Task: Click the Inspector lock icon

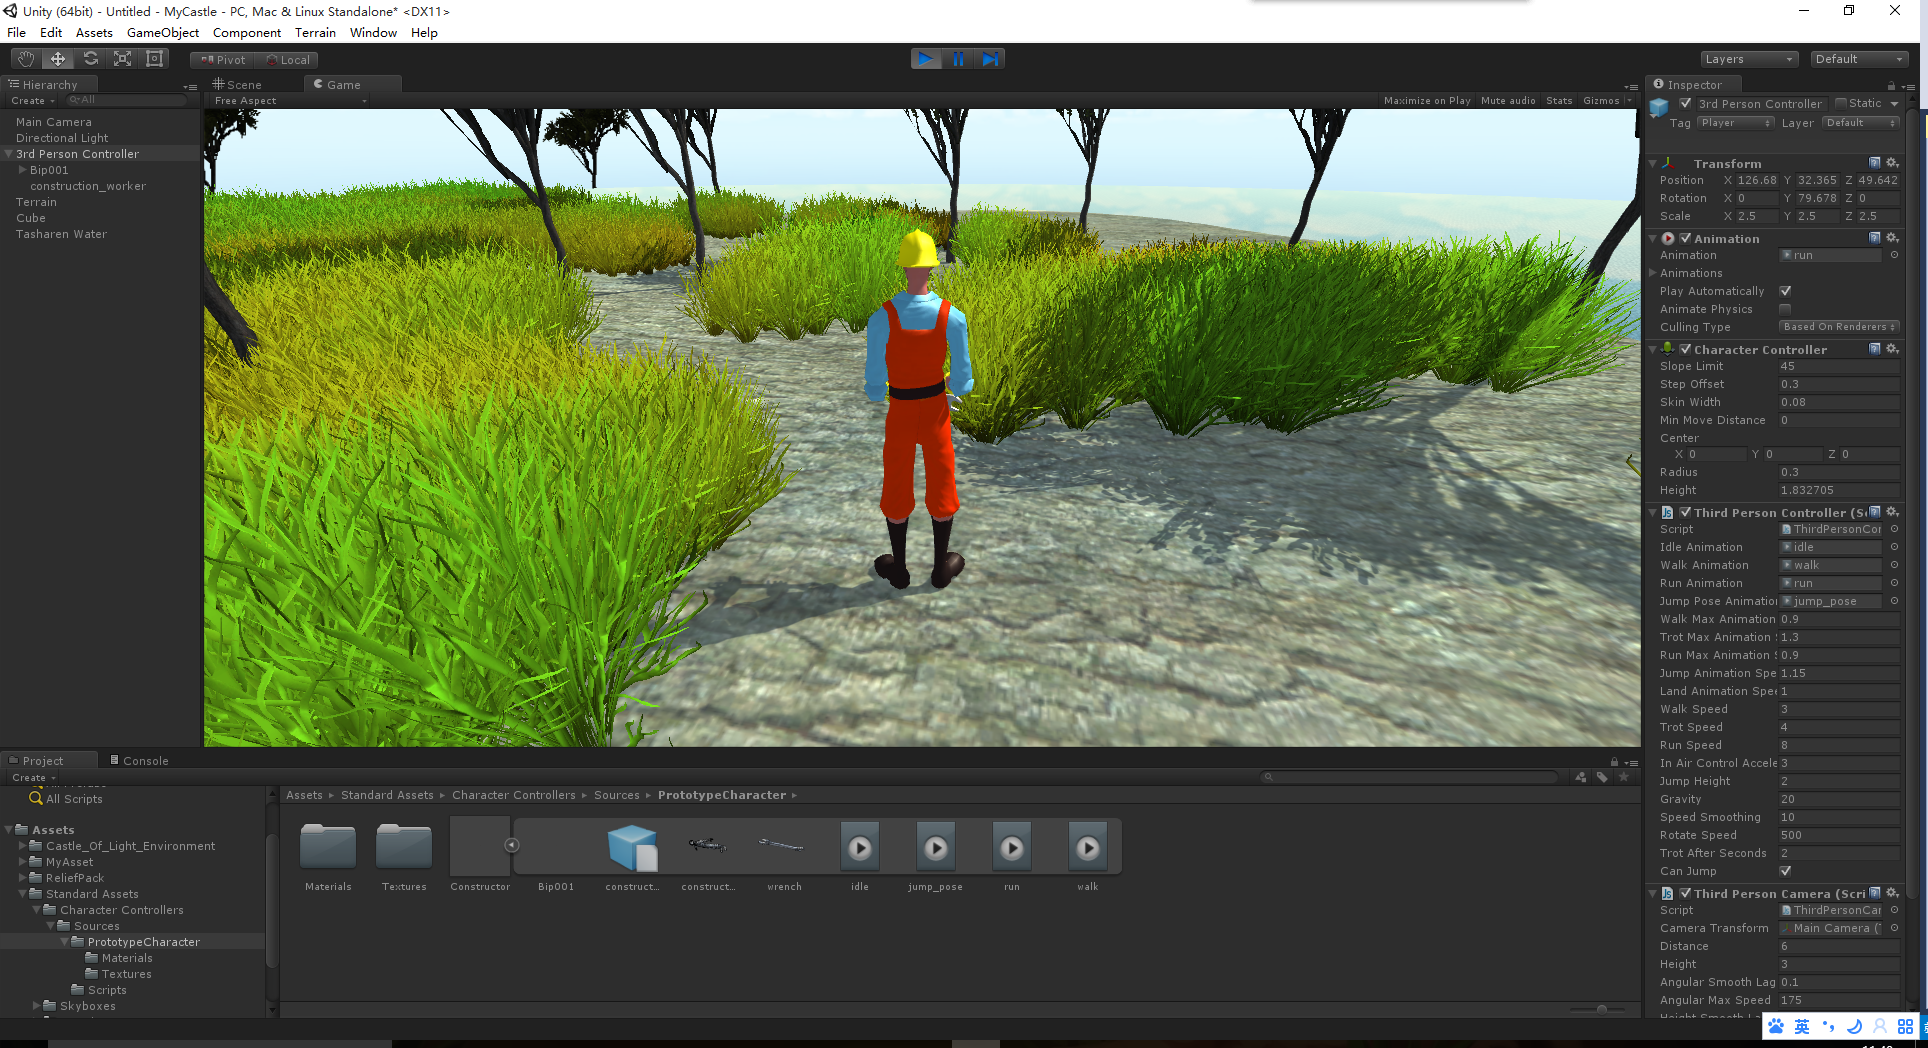Action: tap(1891, 86)
